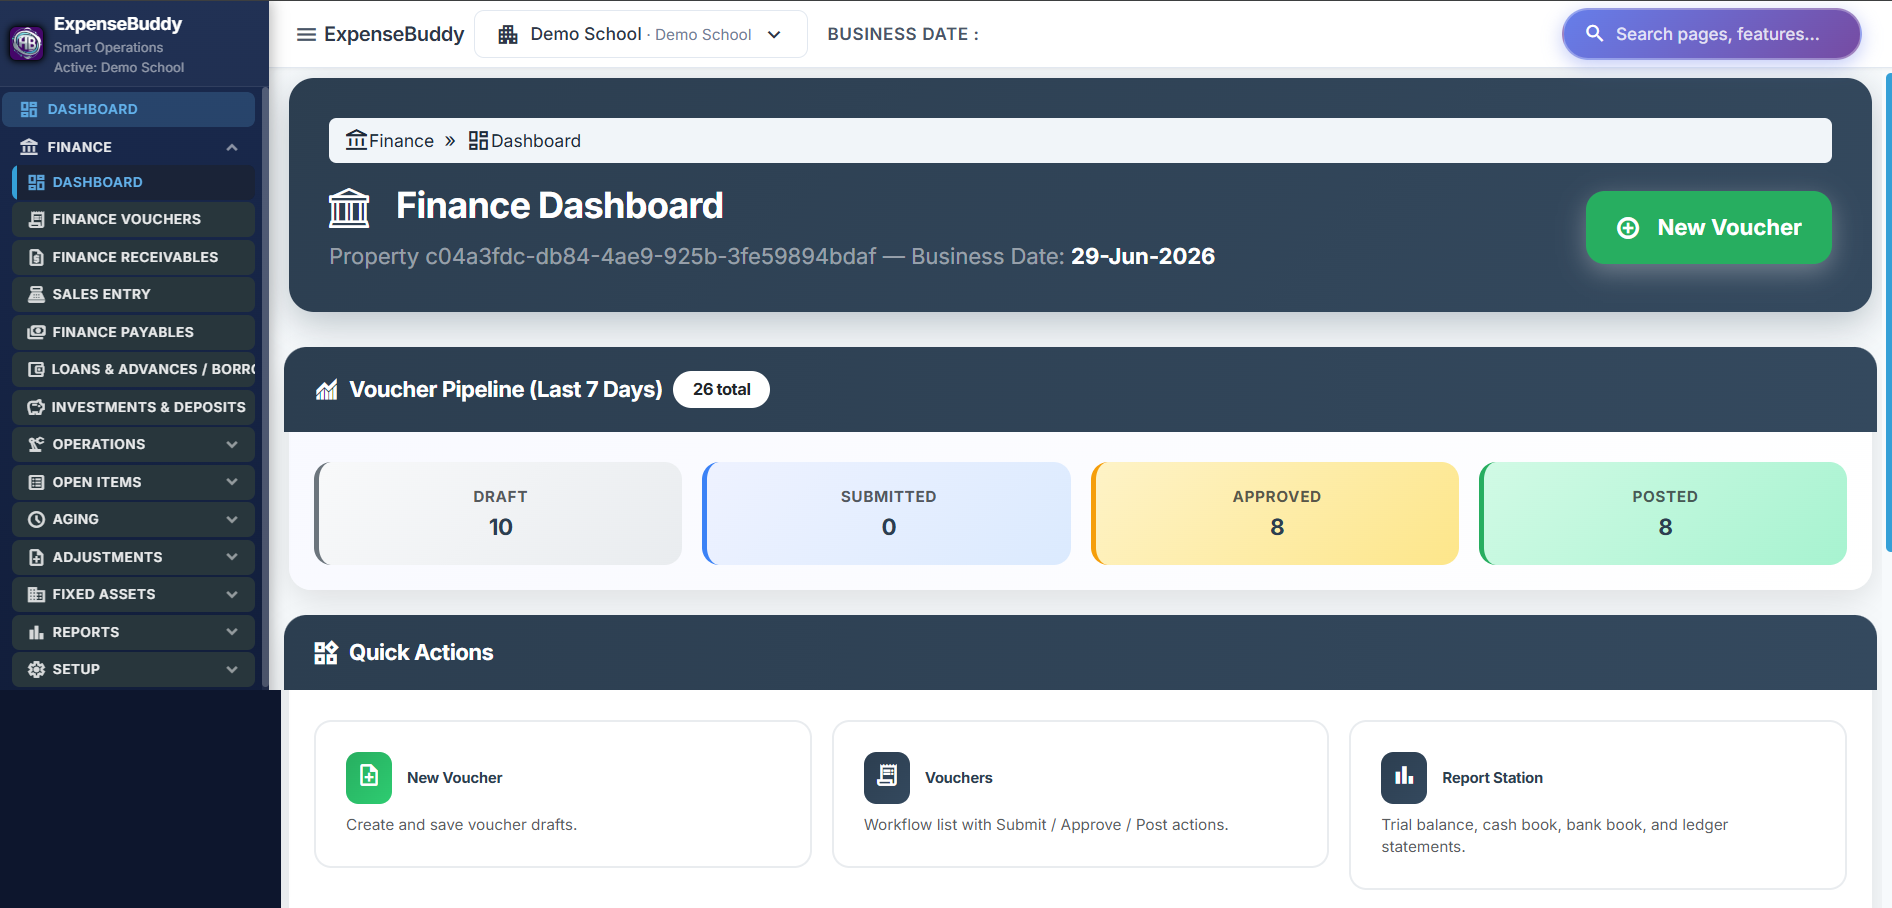Collapse the Finance sidebar section
The width and height of the screenshot is (1892, 908).
tap(232, 147)
